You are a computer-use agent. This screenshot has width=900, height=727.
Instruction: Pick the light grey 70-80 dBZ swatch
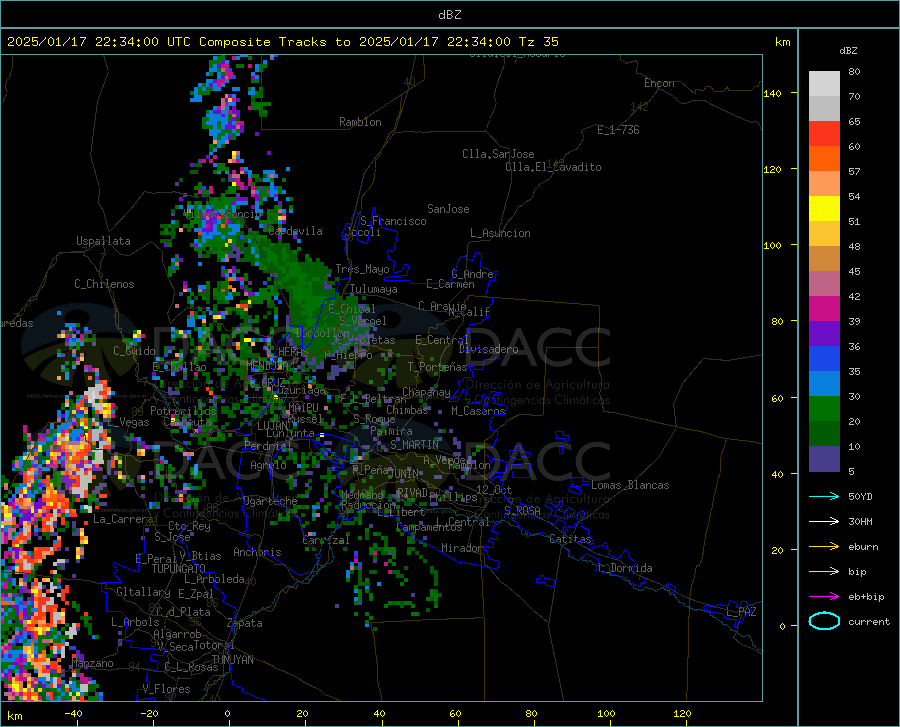[x=824, y=84]
